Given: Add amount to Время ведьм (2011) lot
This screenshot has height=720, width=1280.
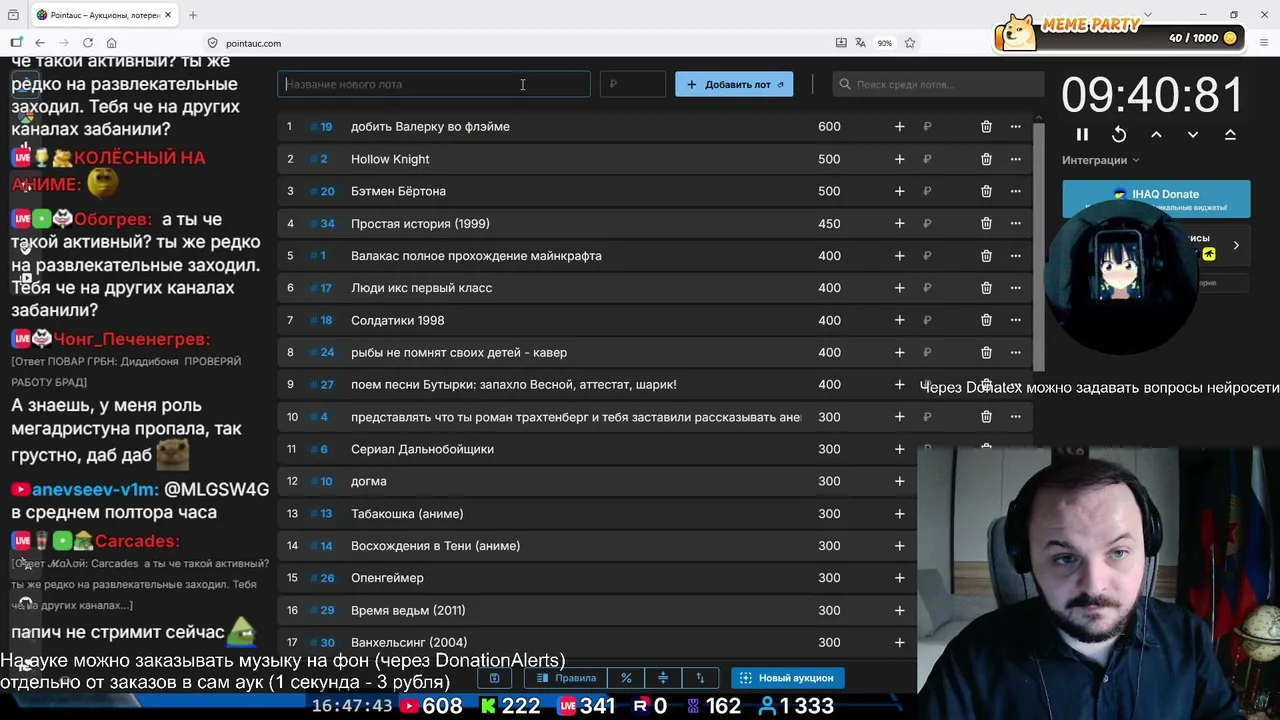Looking at the screenshot, I should 899,610.
